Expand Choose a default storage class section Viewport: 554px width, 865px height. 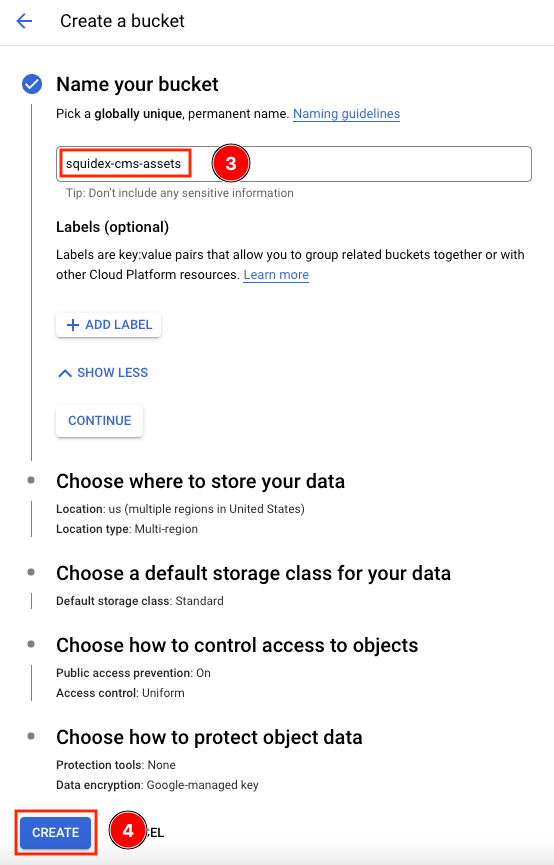click(253, 573)
